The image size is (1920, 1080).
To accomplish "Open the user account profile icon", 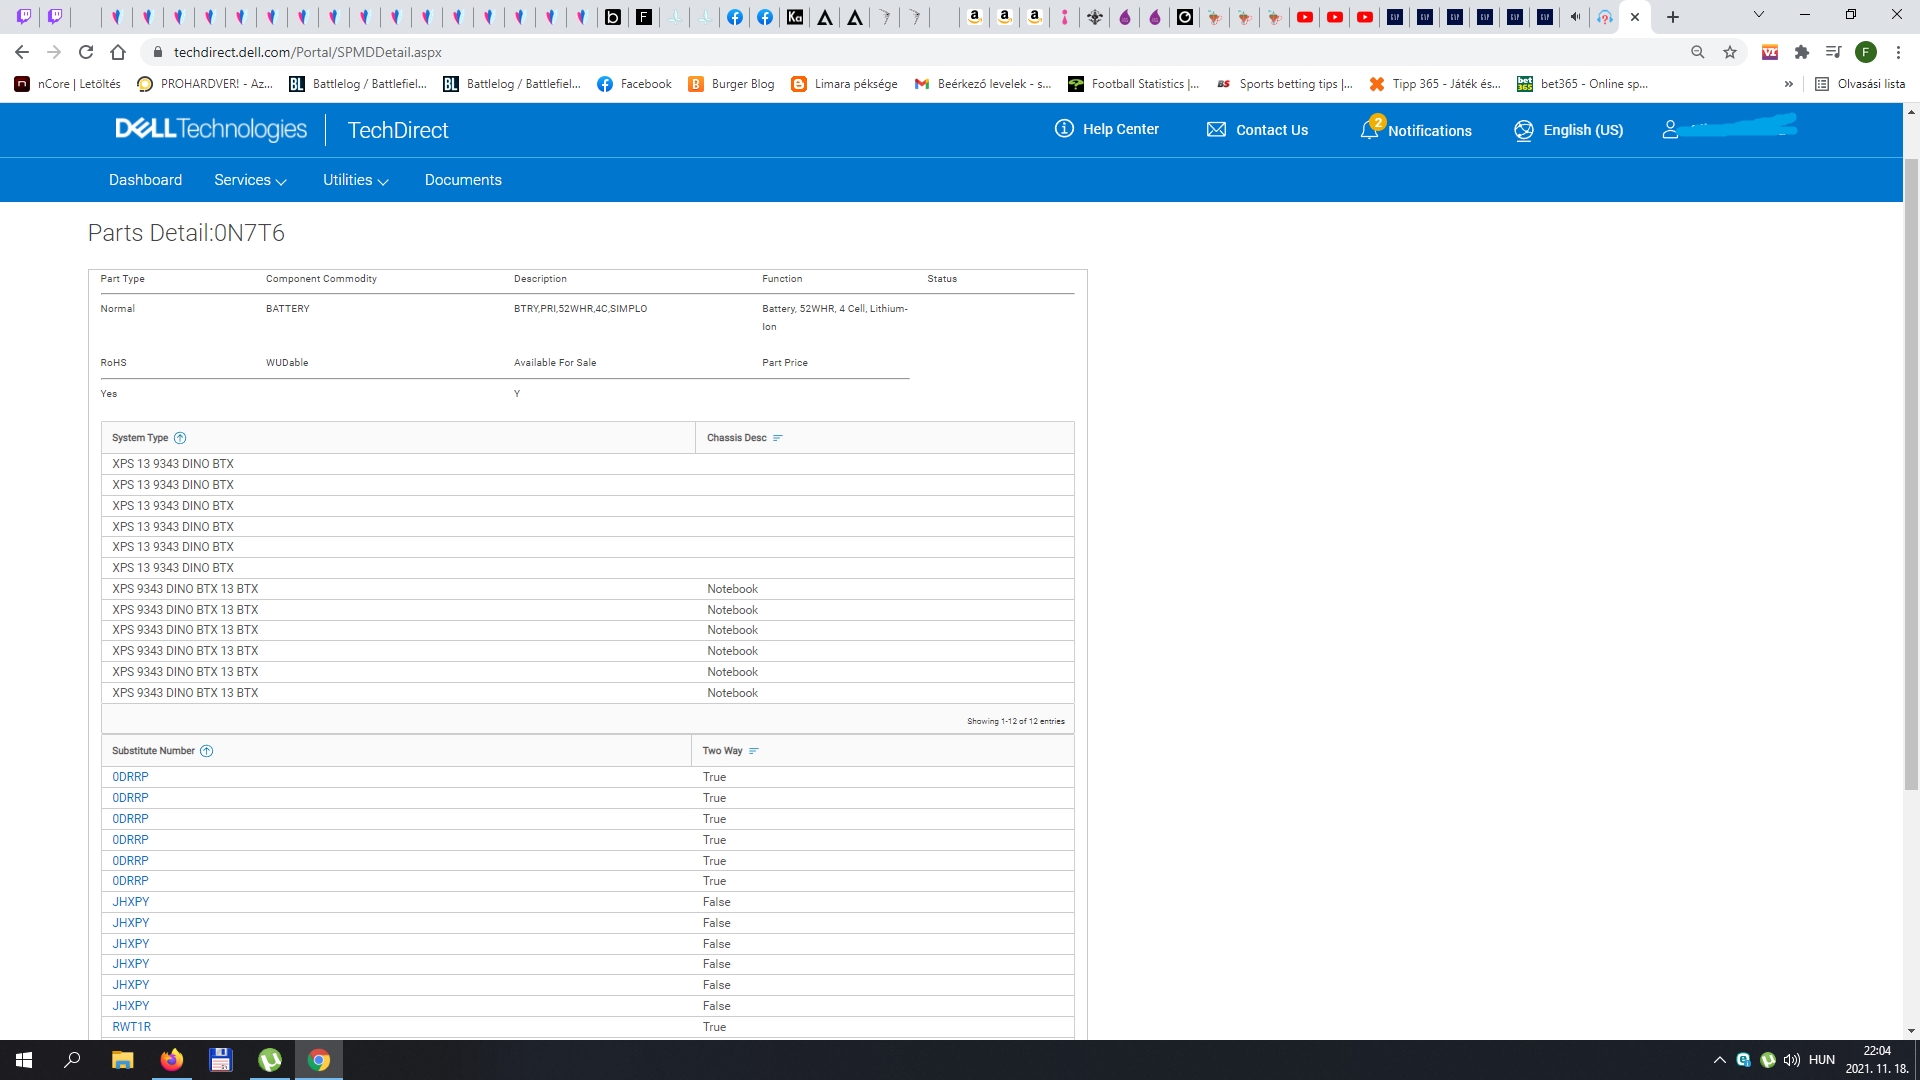I will tap(1670, 129).
